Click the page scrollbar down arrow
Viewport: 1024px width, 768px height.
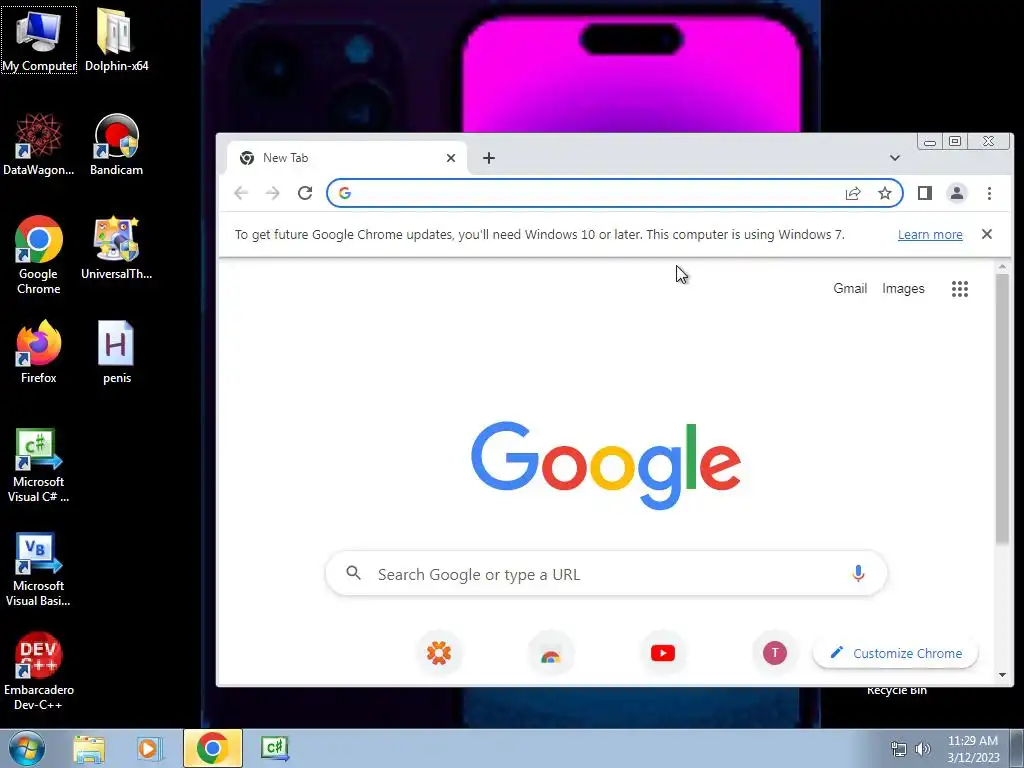[1002, 675]
